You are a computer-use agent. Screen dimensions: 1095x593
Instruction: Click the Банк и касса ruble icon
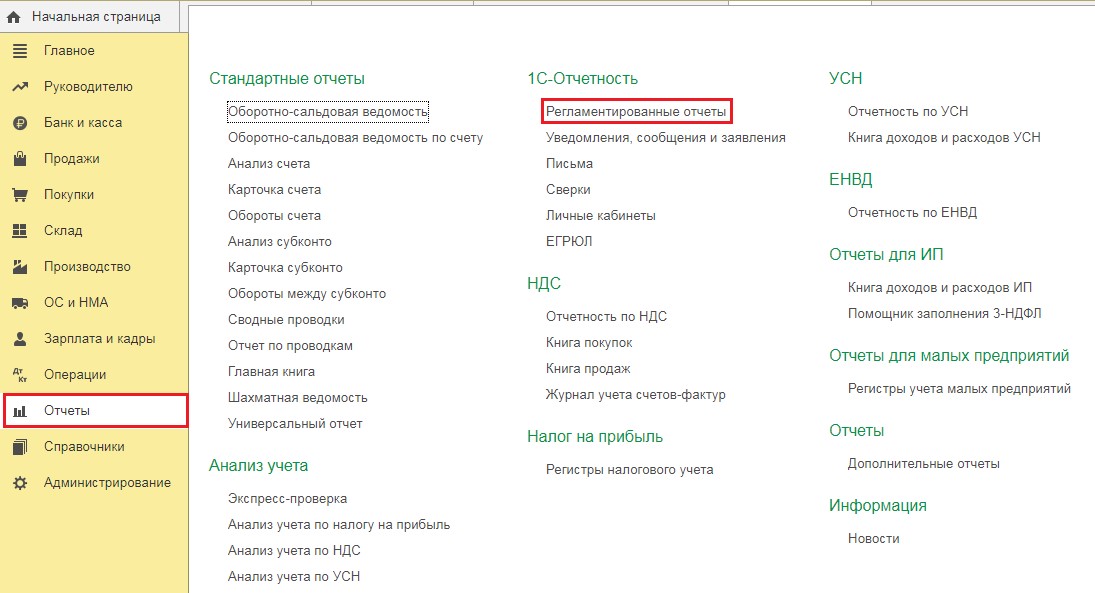tap(20, 123)
